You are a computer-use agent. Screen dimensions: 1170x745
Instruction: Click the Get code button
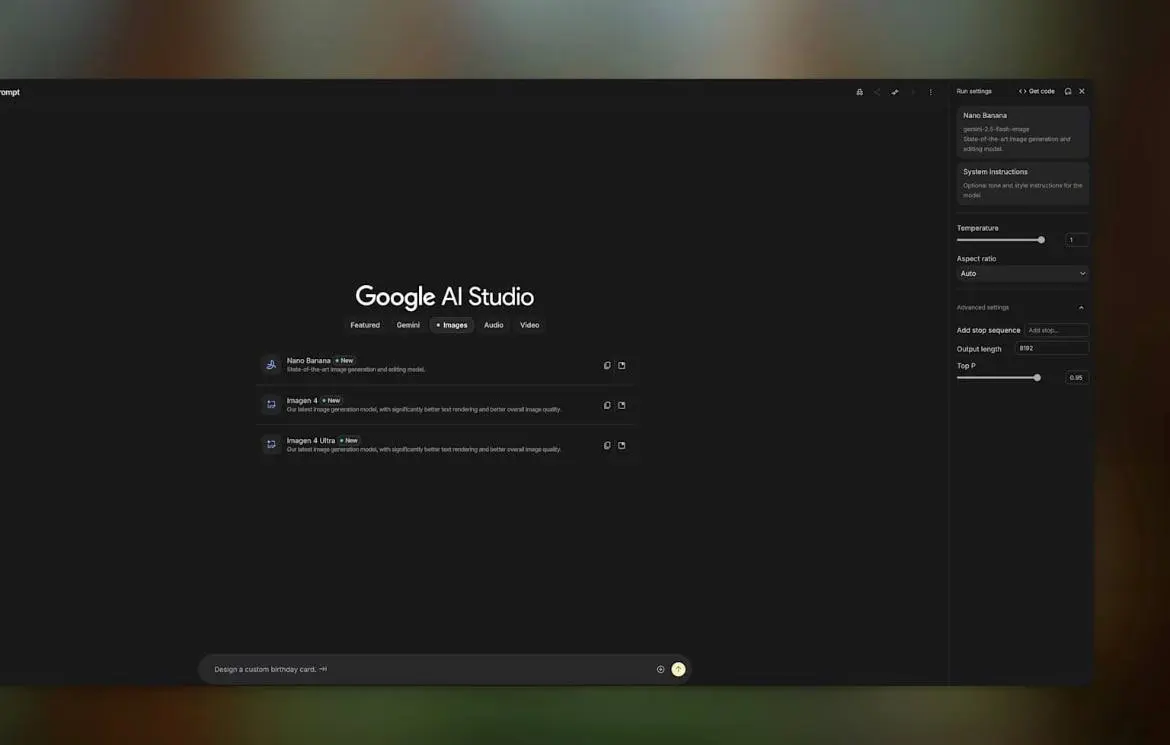[x=1036, y=91]
